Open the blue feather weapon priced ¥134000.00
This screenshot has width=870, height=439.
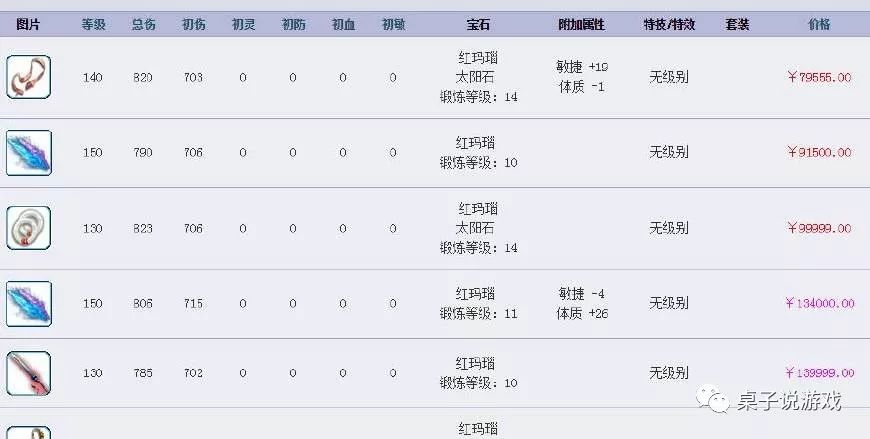click(x=28, y=303)
